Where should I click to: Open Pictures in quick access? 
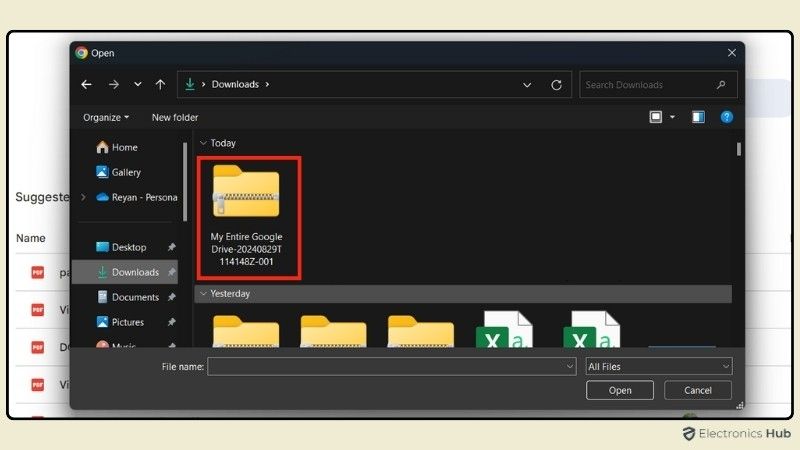(120, 322)
